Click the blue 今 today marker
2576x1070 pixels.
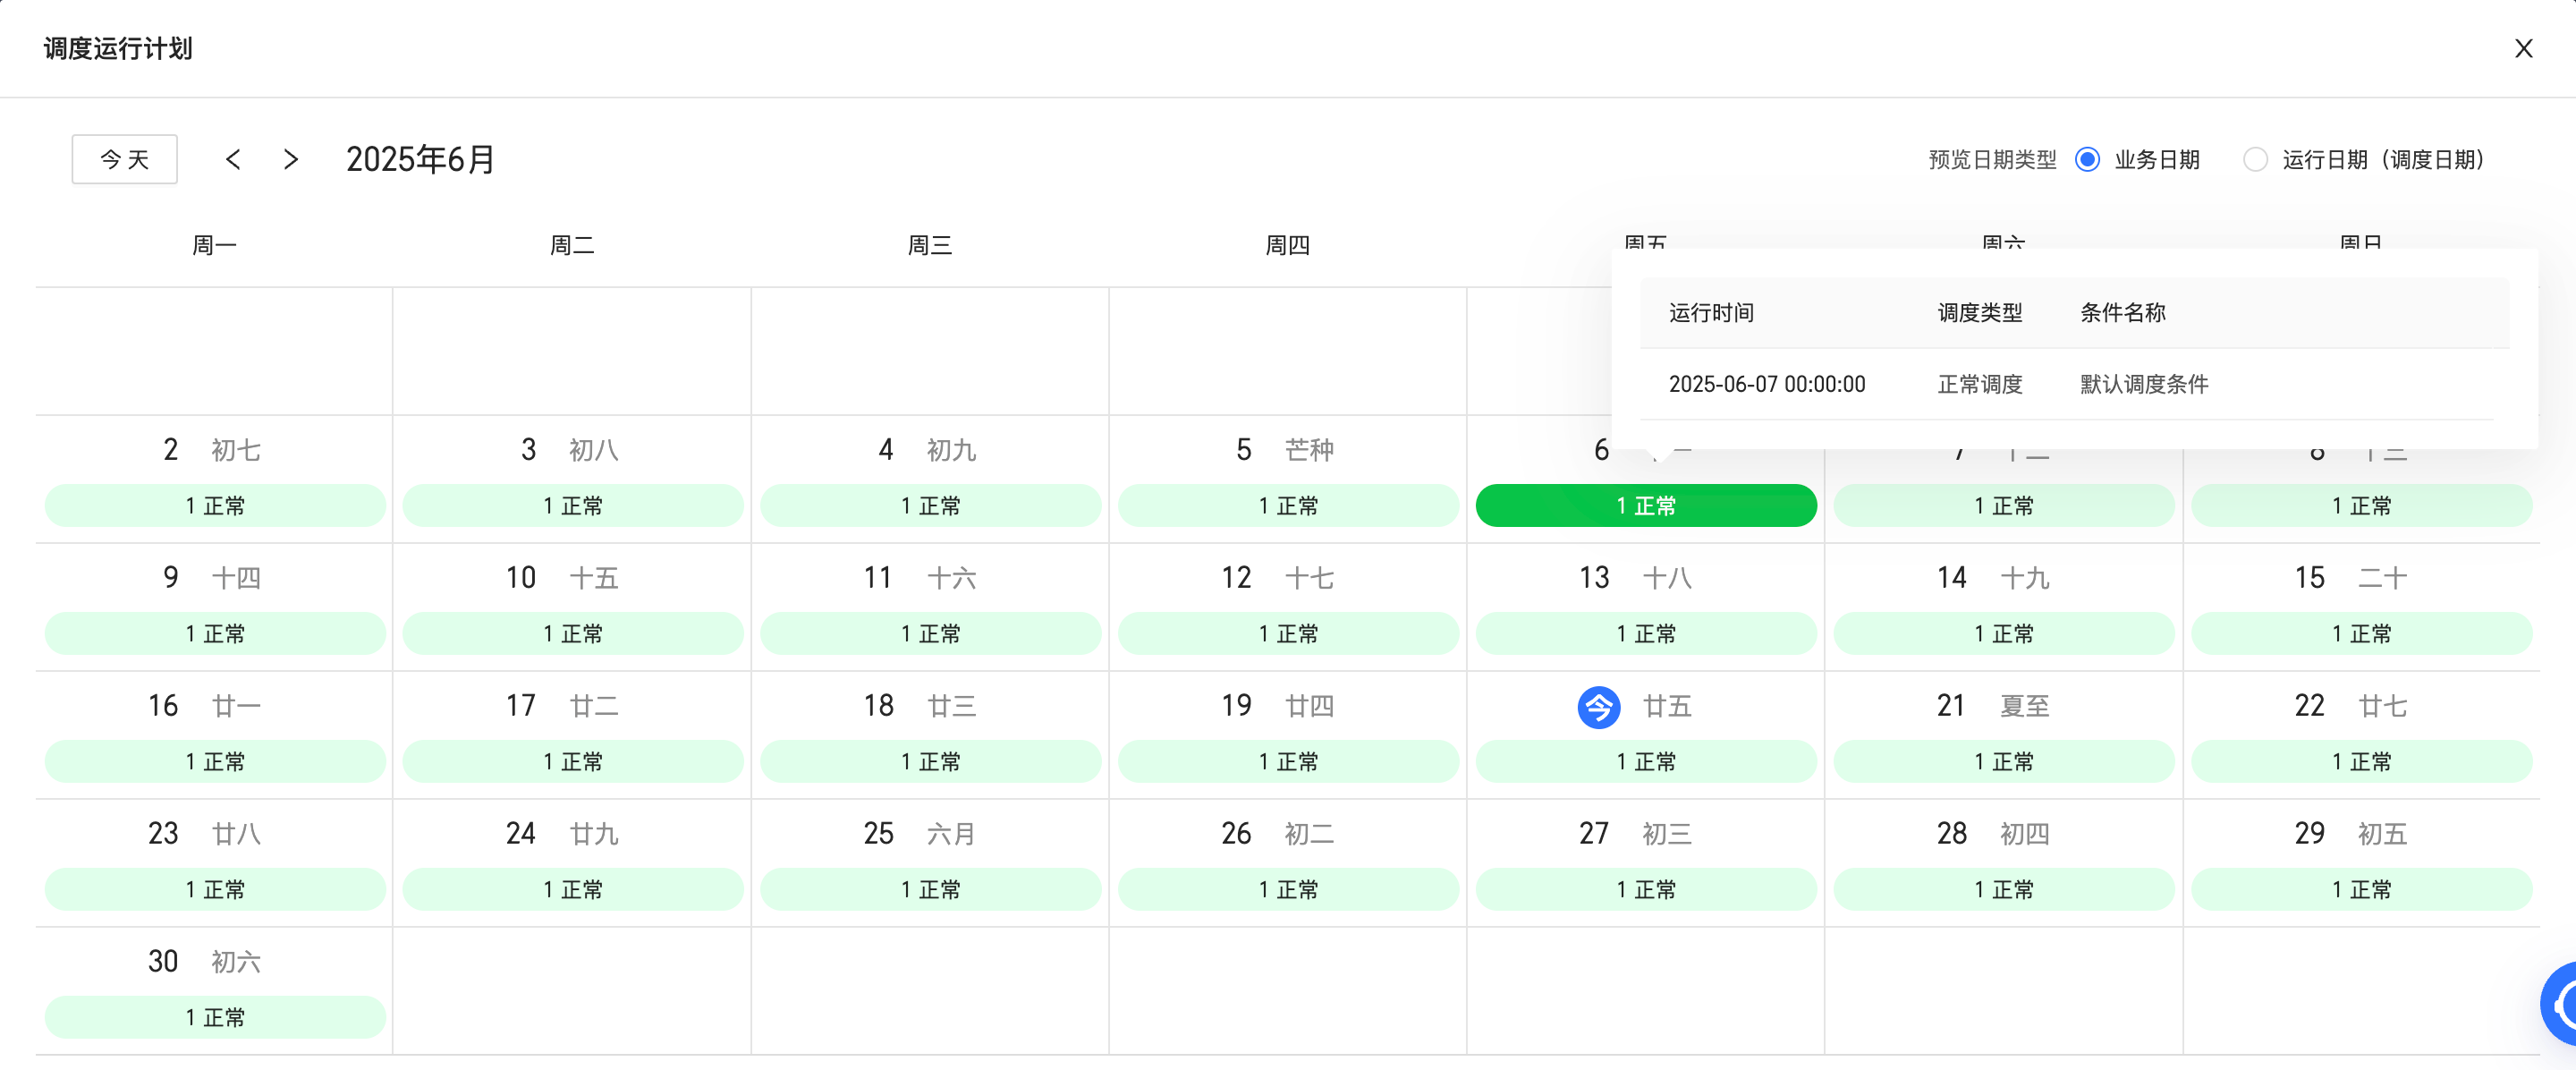click(1598, 706)
